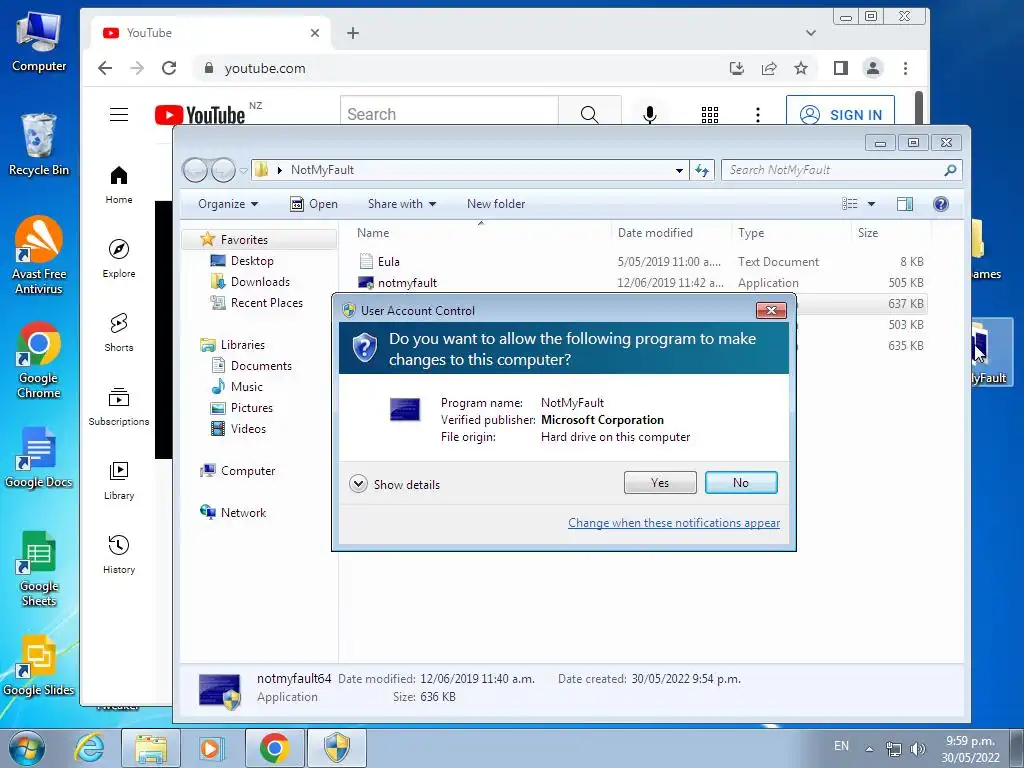Go to YouTube Home in sidebar
The width and height of the screenshot is (1024, 768).
click(119, 185)
